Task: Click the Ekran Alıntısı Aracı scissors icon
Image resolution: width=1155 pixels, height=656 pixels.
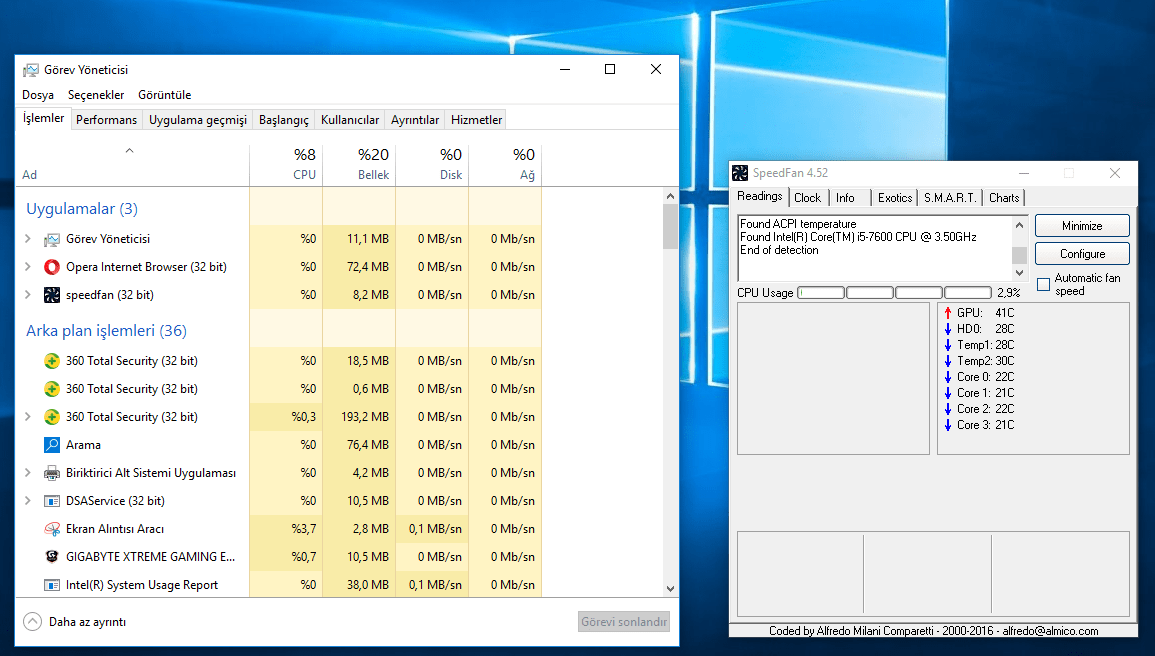Action: click(x=52, y=529)
